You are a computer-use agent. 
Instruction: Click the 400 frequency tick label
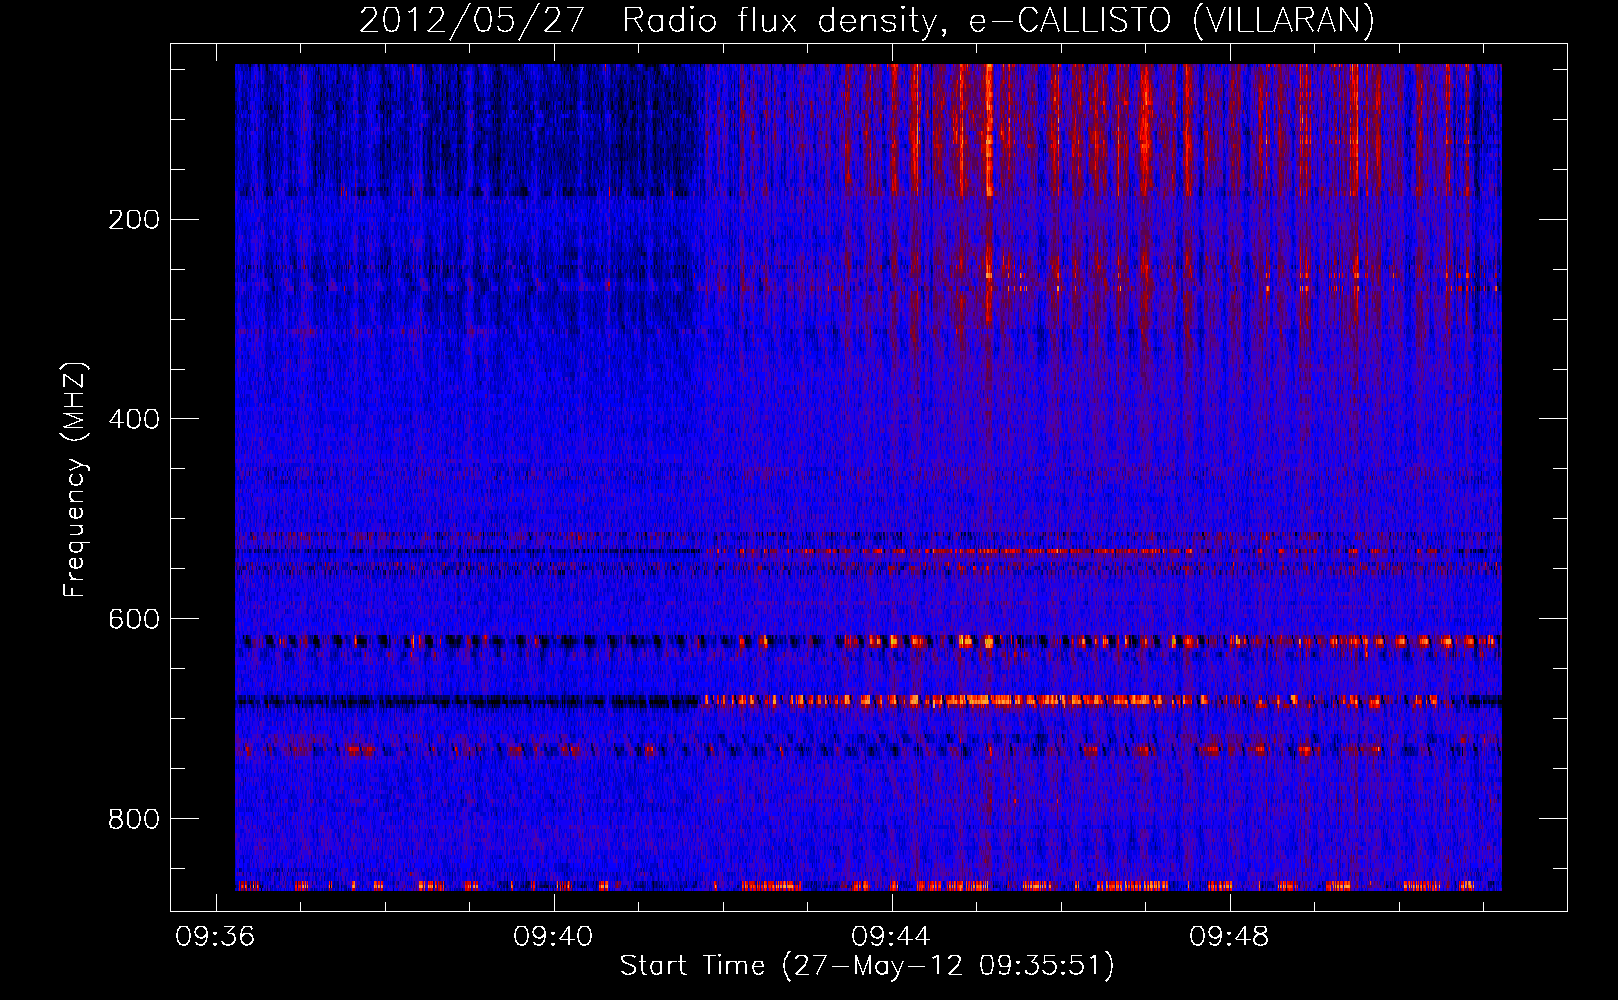pos(134,419)
